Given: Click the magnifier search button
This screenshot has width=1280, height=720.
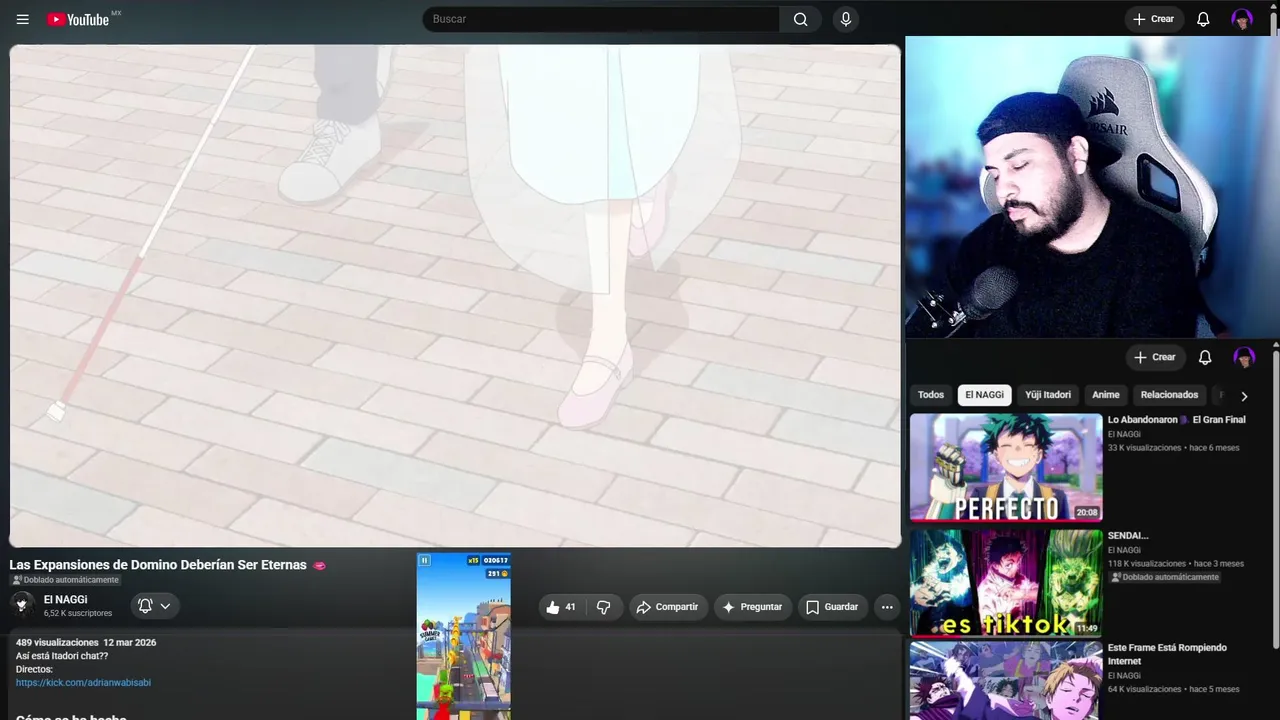Looking at the screenshot, I should (x=800, y=19).
